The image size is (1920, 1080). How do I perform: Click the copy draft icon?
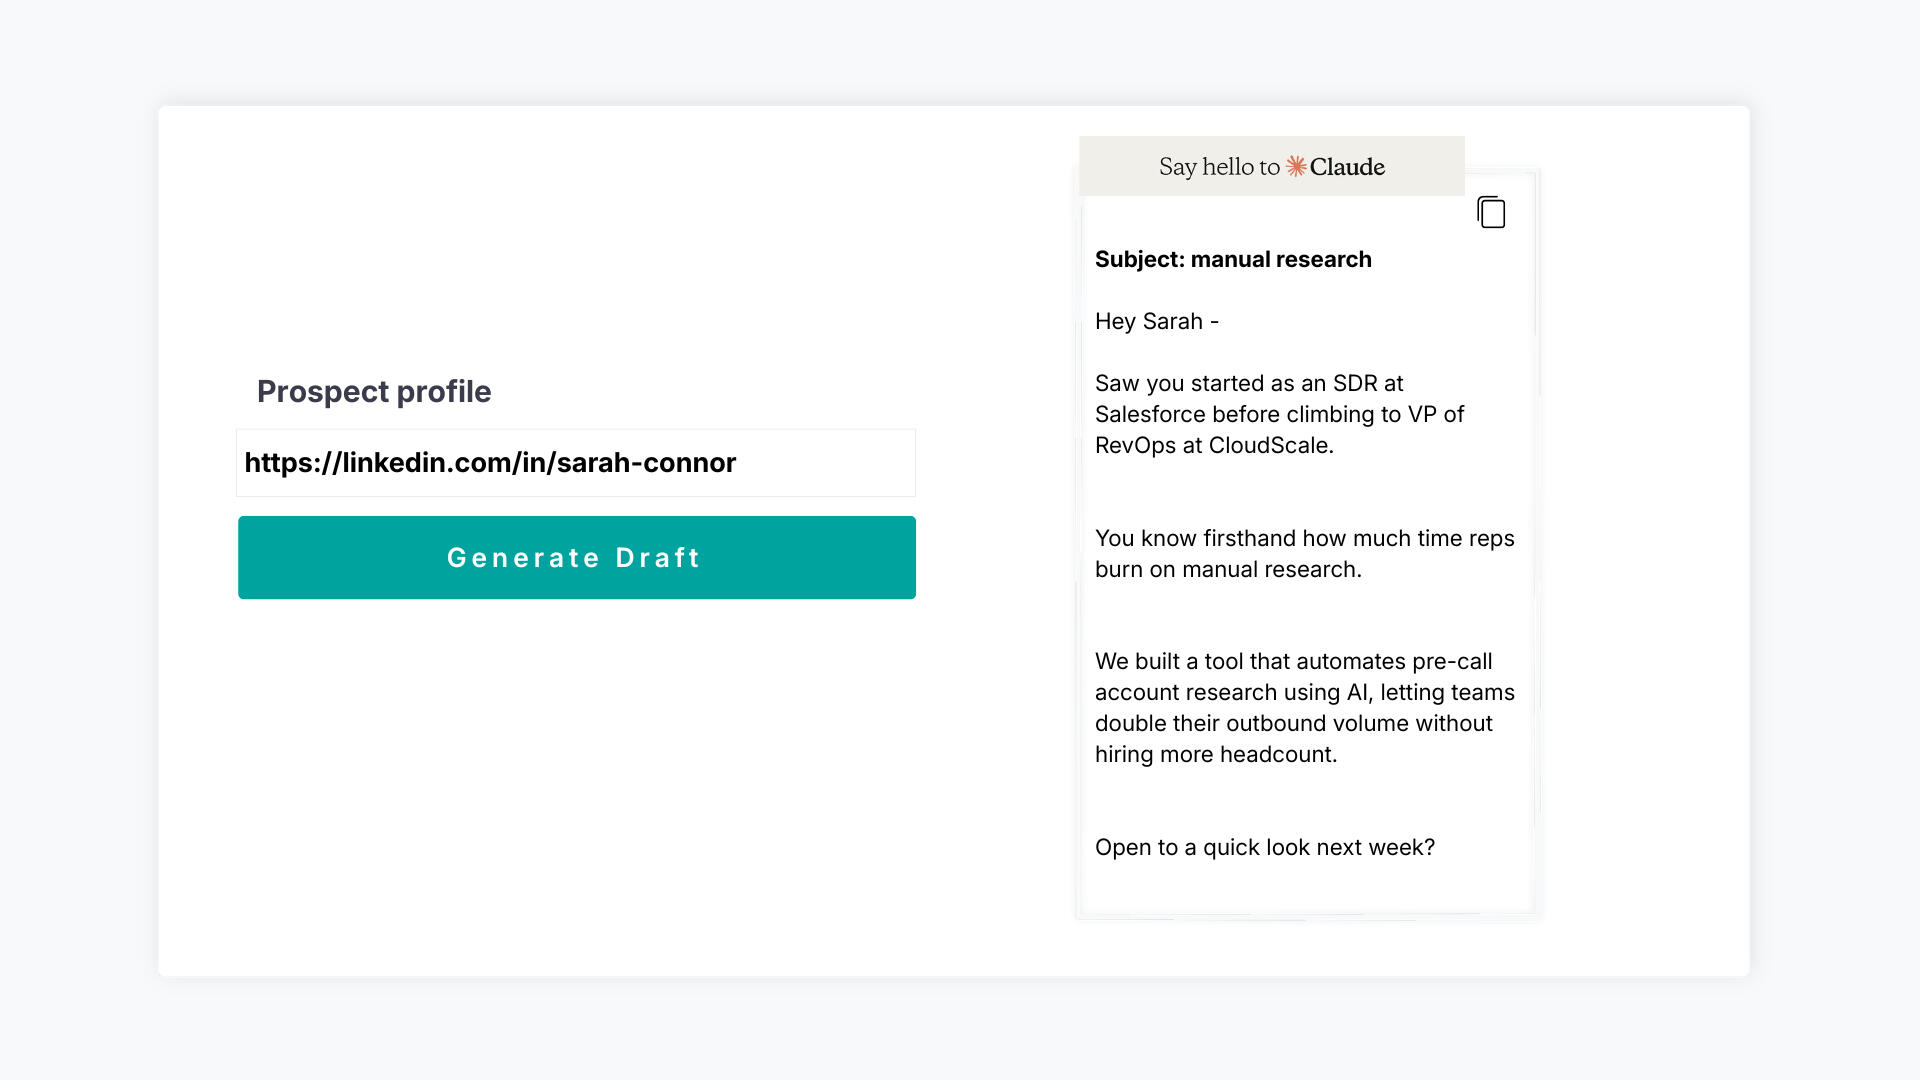(1491, 212)
